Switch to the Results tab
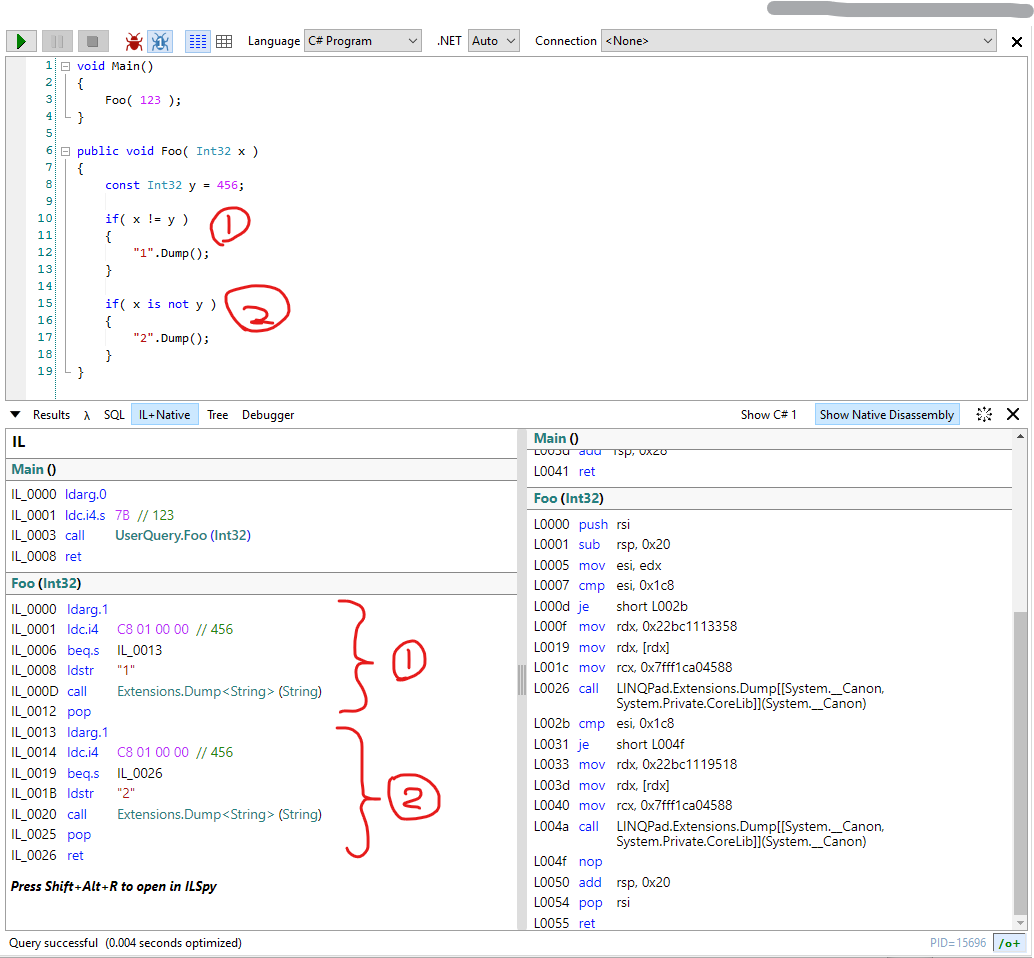 point(51,415)
